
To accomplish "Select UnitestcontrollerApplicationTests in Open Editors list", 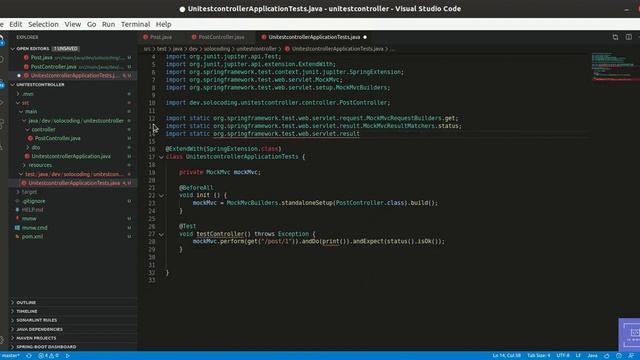I will coord(74,76).
